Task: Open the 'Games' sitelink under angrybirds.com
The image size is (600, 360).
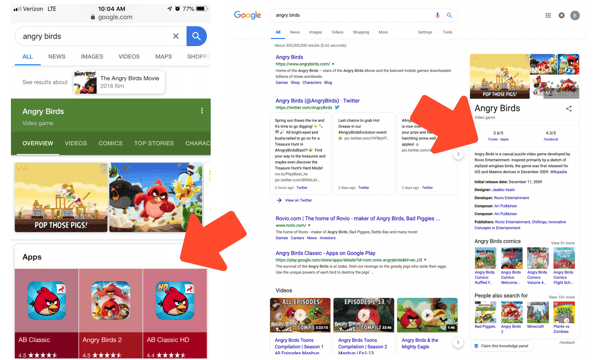Action: coord(282,83)
